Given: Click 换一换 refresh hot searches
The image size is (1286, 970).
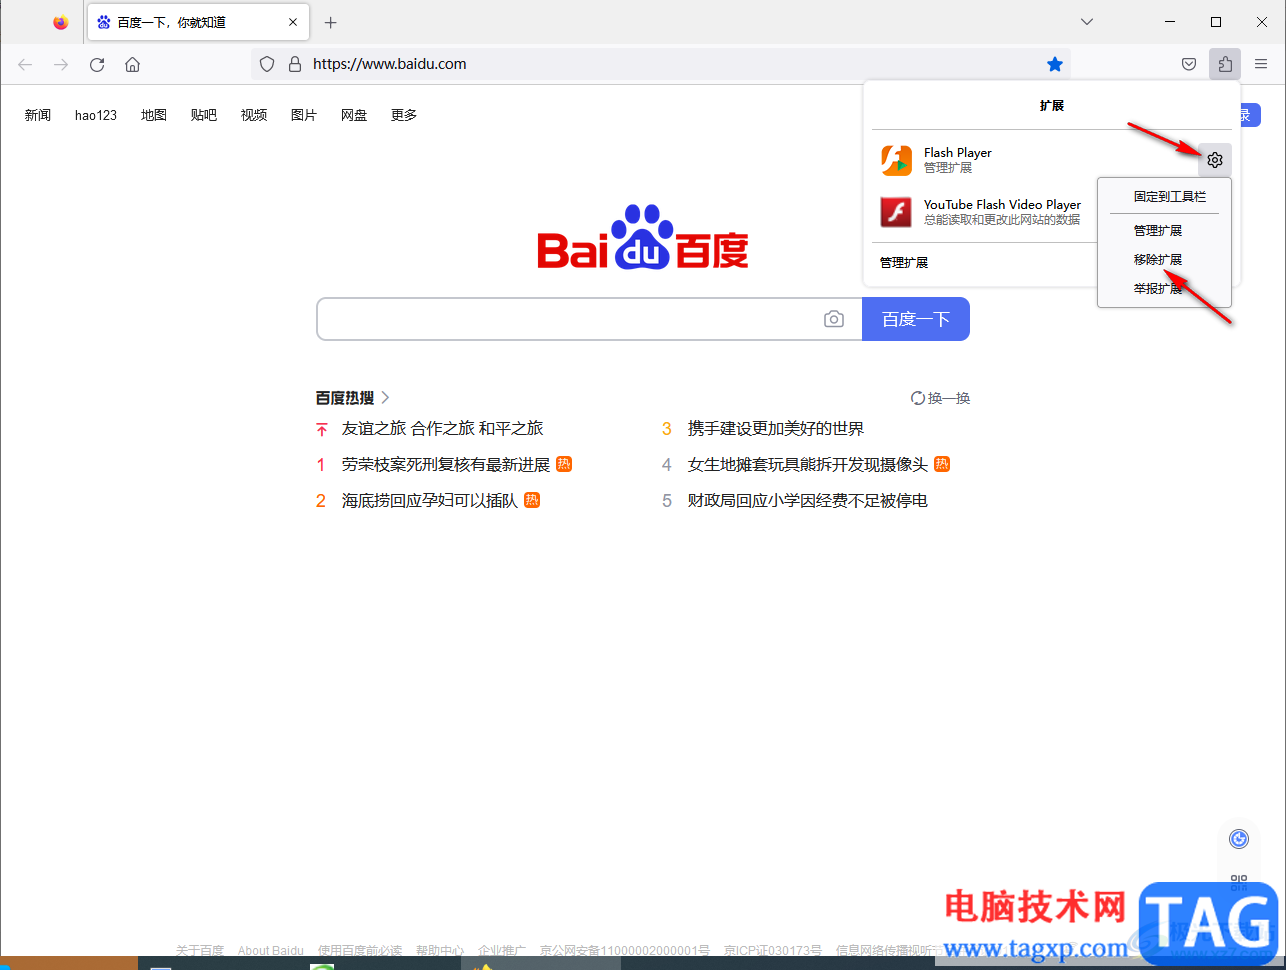Looking at the screenshot, I should point(941,398).
